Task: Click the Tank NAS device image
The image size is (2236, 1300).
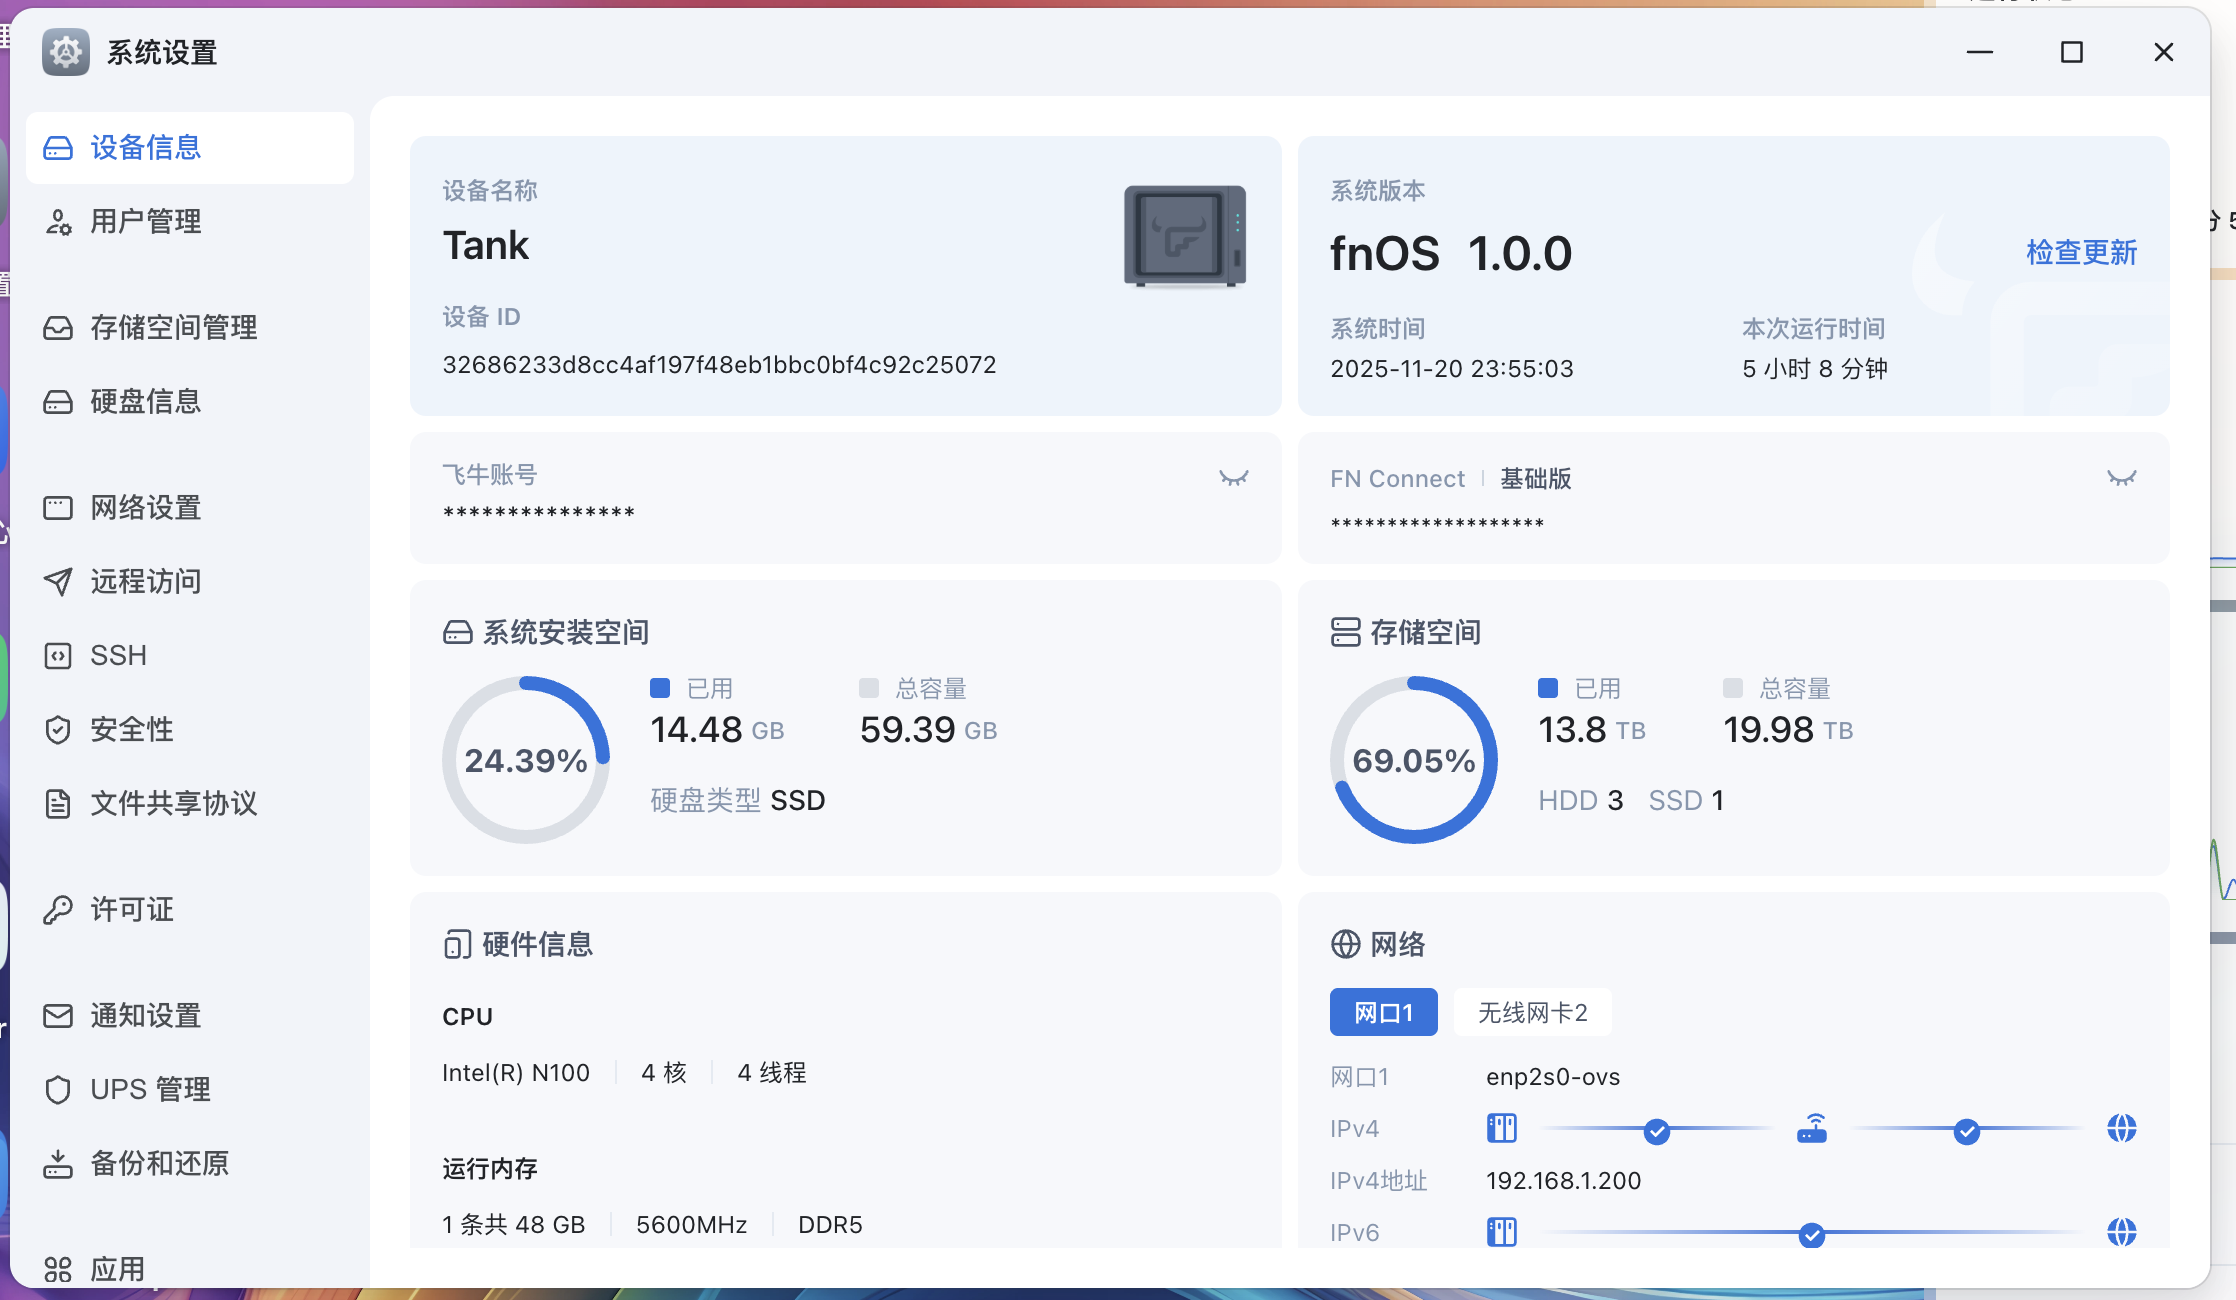Action: (1184, 237)
